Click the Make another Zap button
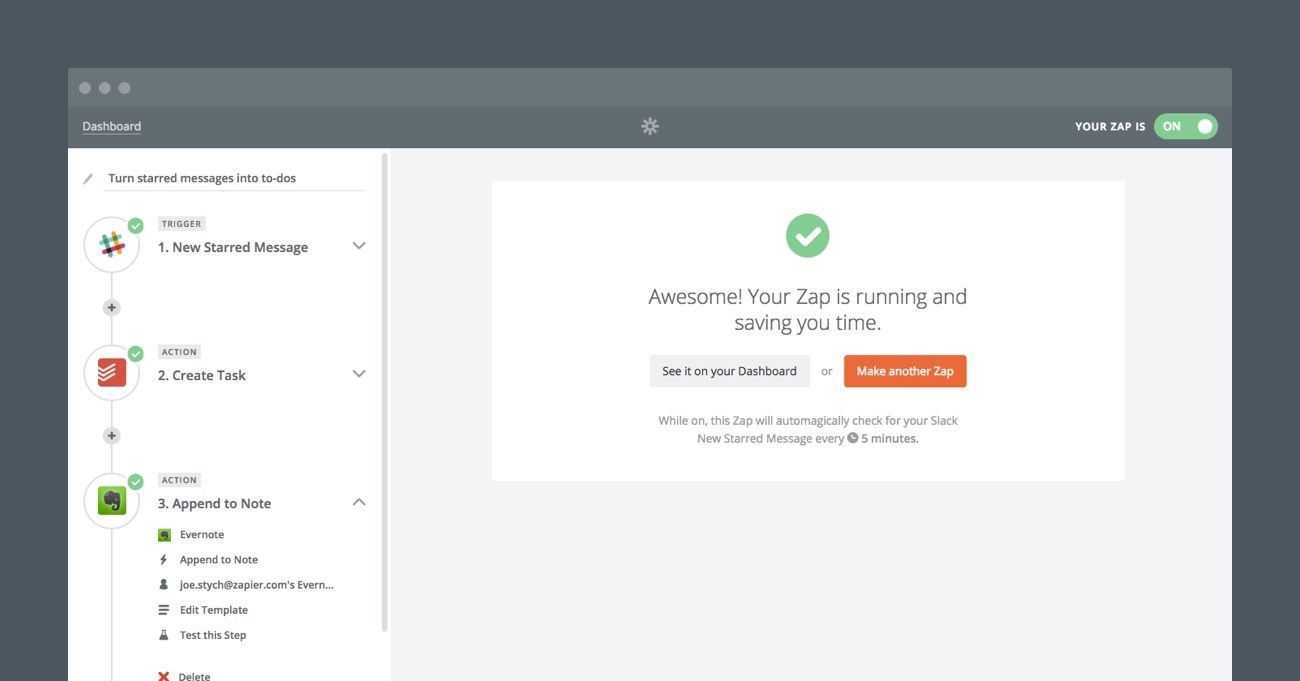The height and width of the screenshot is (681, 1300). (905, 371)
